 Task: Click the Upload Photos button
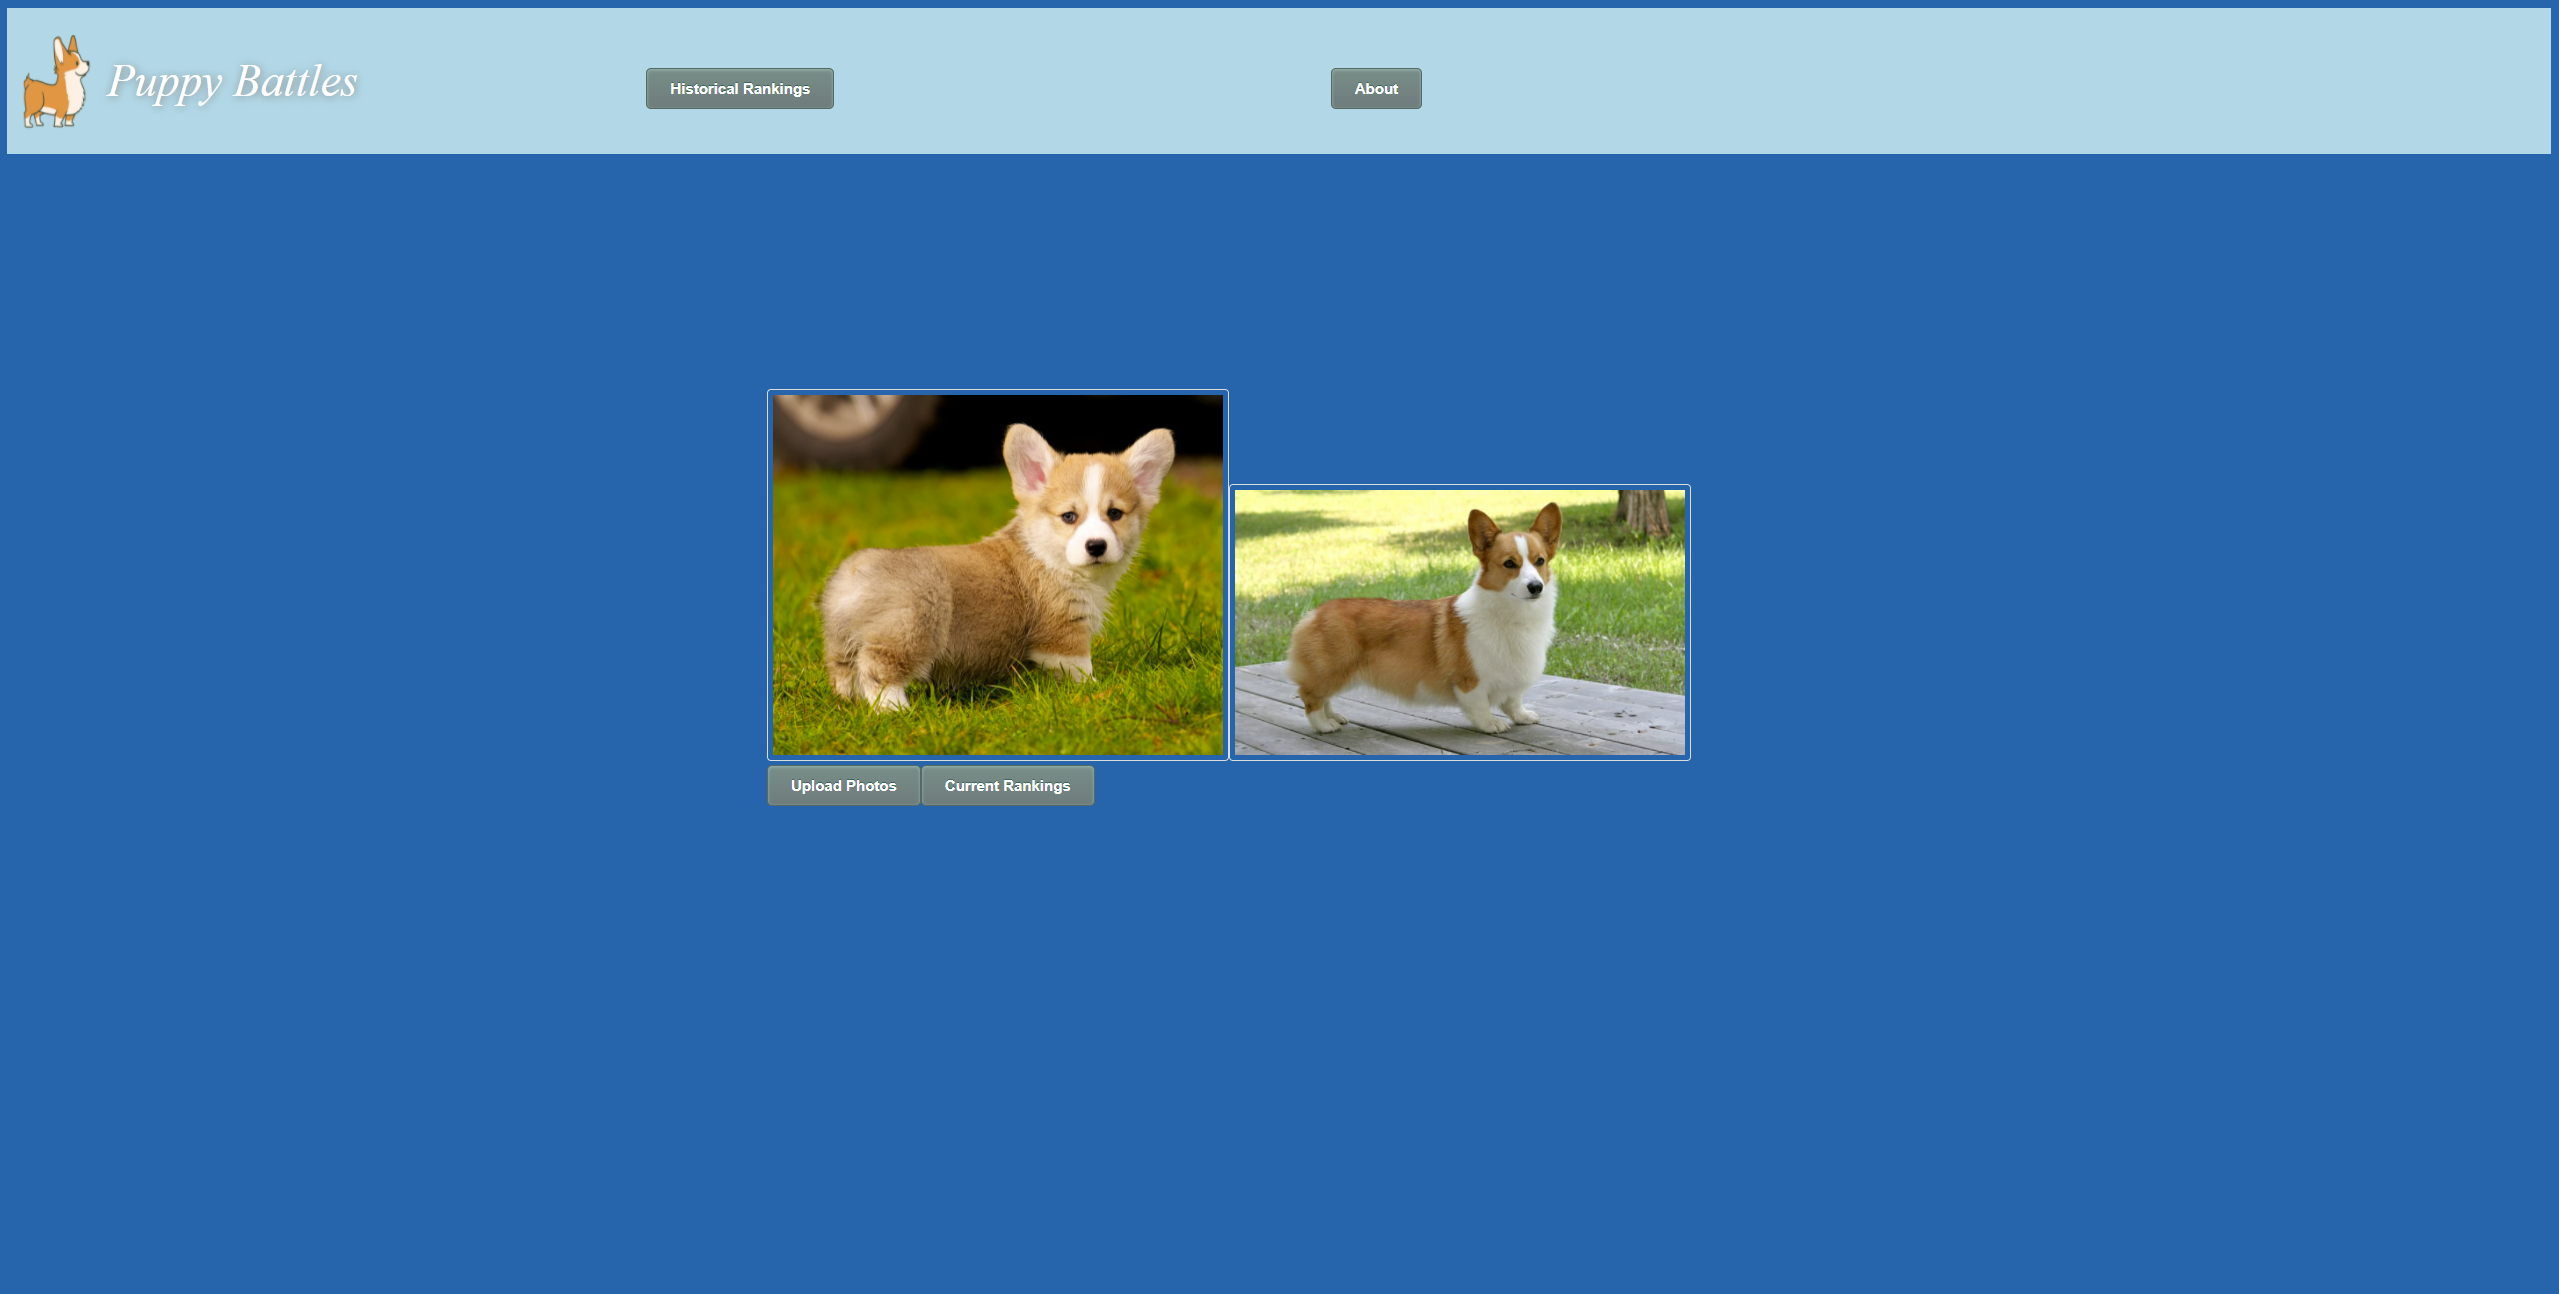pyautogui.click(x=843, y=786)
